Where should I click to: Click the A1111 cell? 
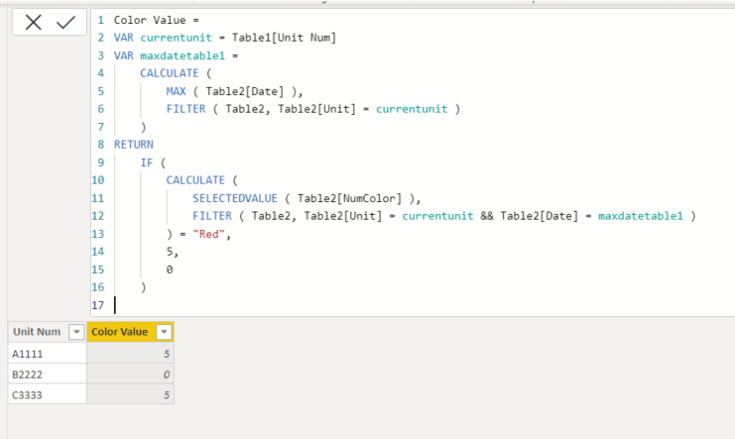(x=47, y=354)
